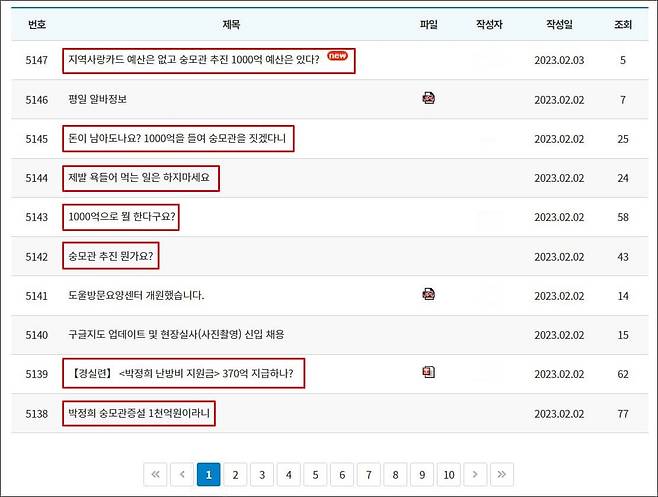Open post '1000억으로 뭘 한다구요?'
Screen dimensions: 658x497
tap(122, 216)
